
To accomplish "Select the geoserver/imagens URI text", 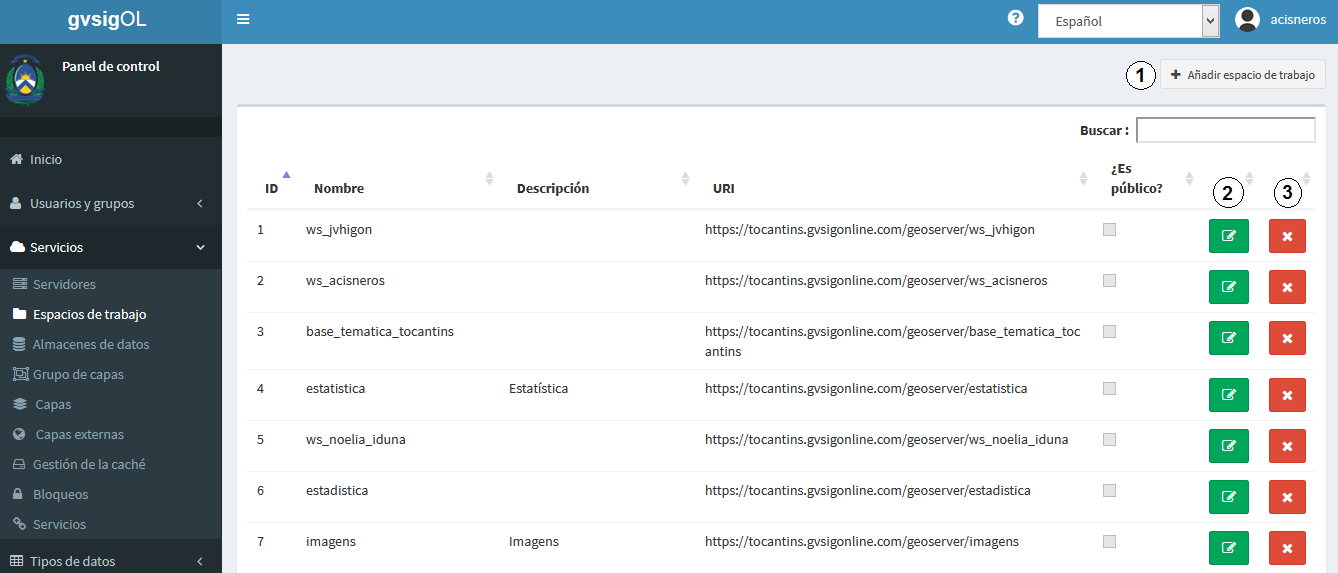I will tap(862, 541).
